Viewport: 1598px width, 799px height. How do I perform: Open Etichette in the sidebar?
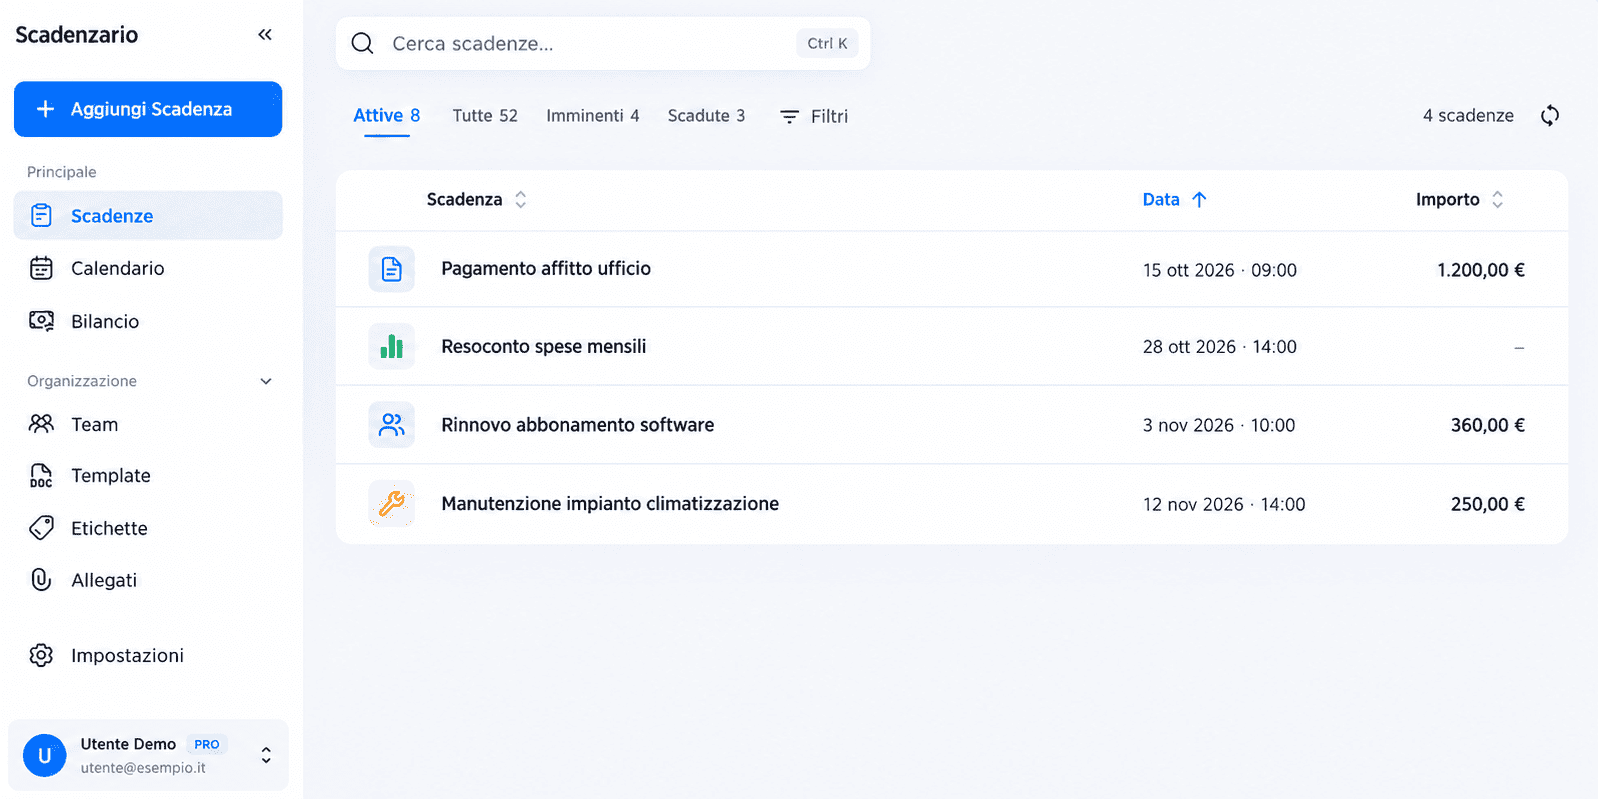point(148,528)
